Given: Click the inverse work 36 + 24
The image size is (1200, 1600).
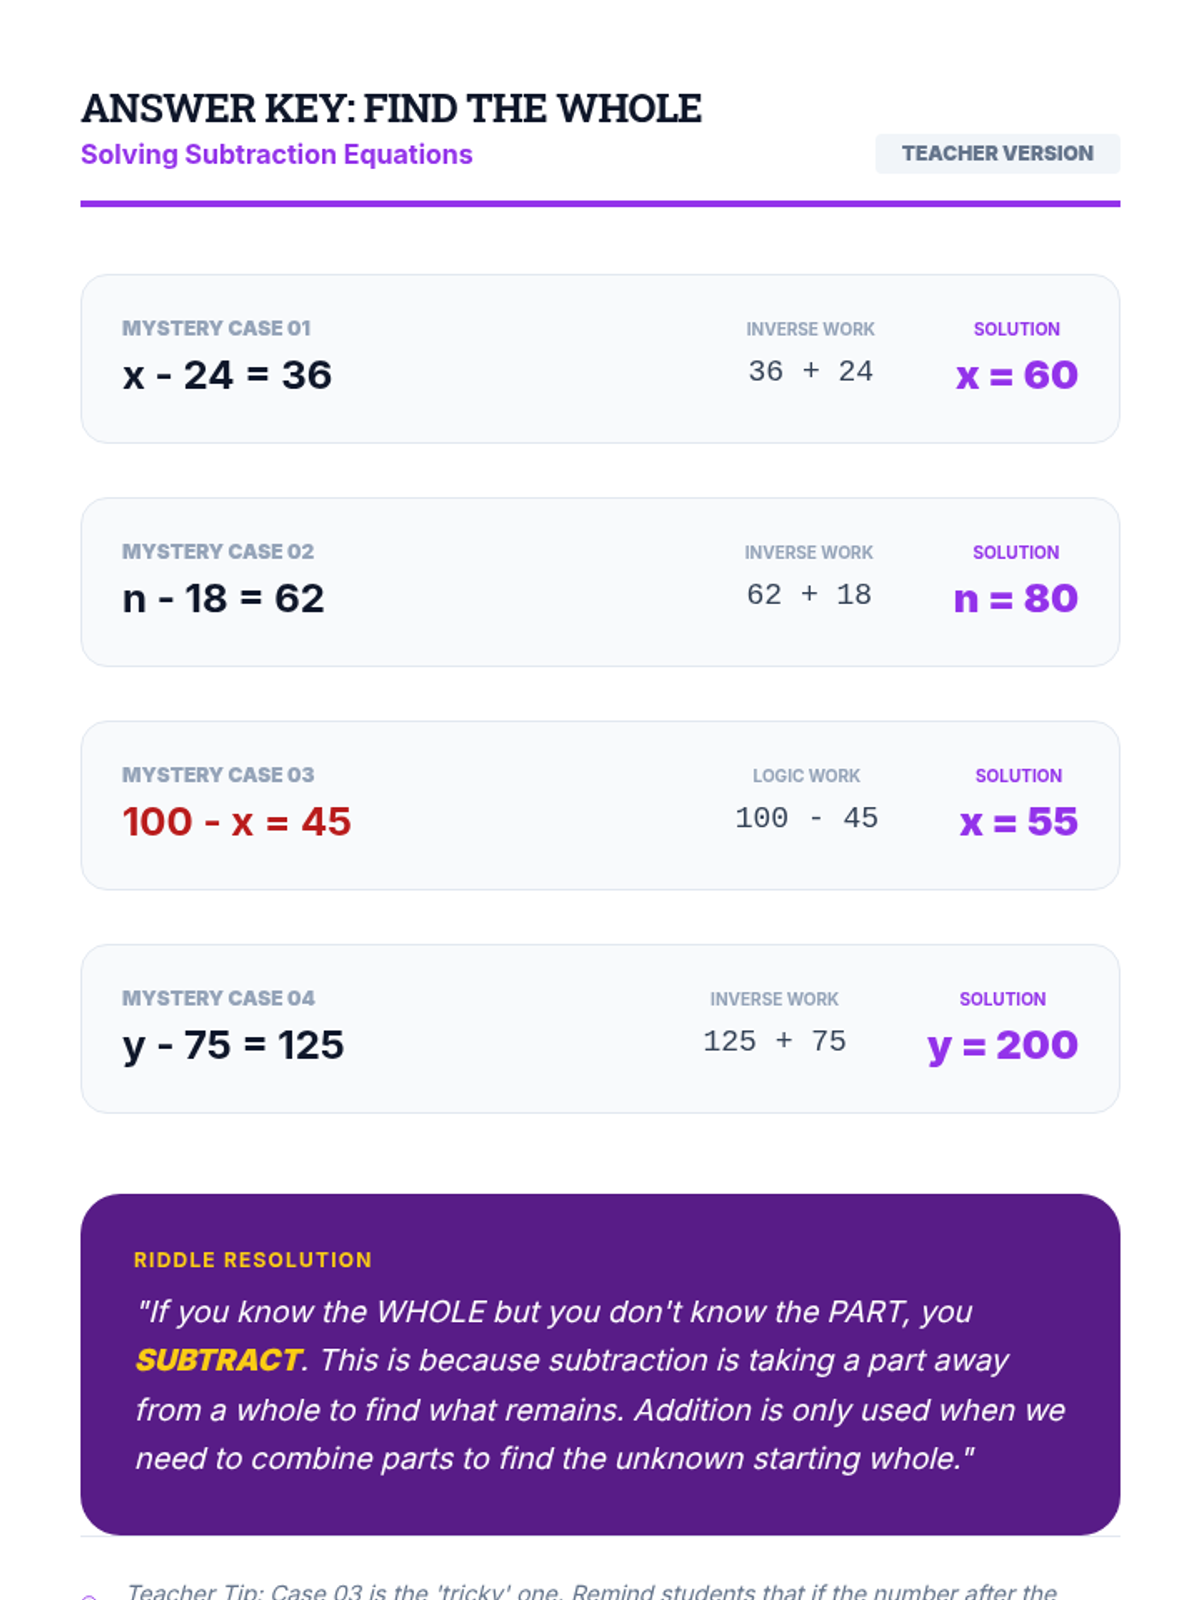Looking at the screenshot, I should coord(810,372).
